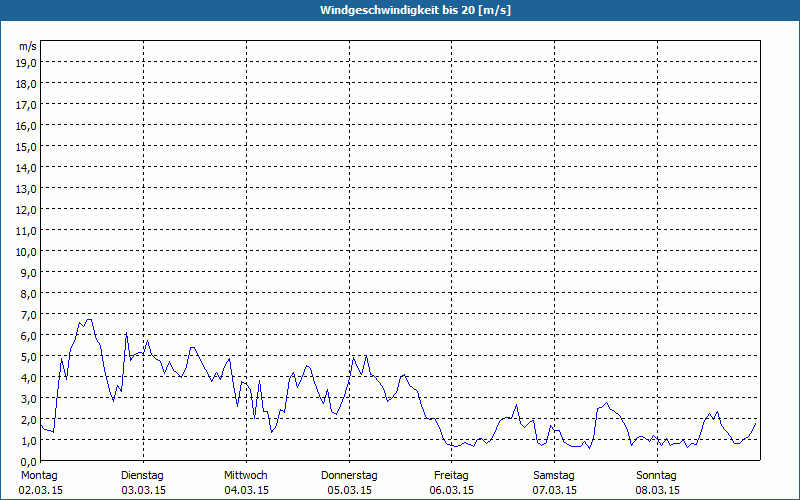Click the 'm/s' unit label

[x=28, y=46]
